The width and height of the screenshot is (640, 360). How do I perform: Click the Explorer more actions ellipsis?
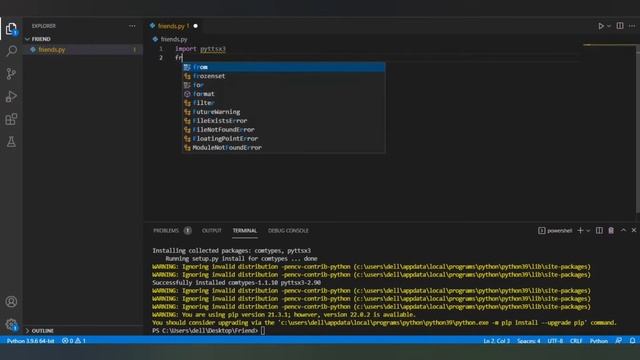(132, 26)
